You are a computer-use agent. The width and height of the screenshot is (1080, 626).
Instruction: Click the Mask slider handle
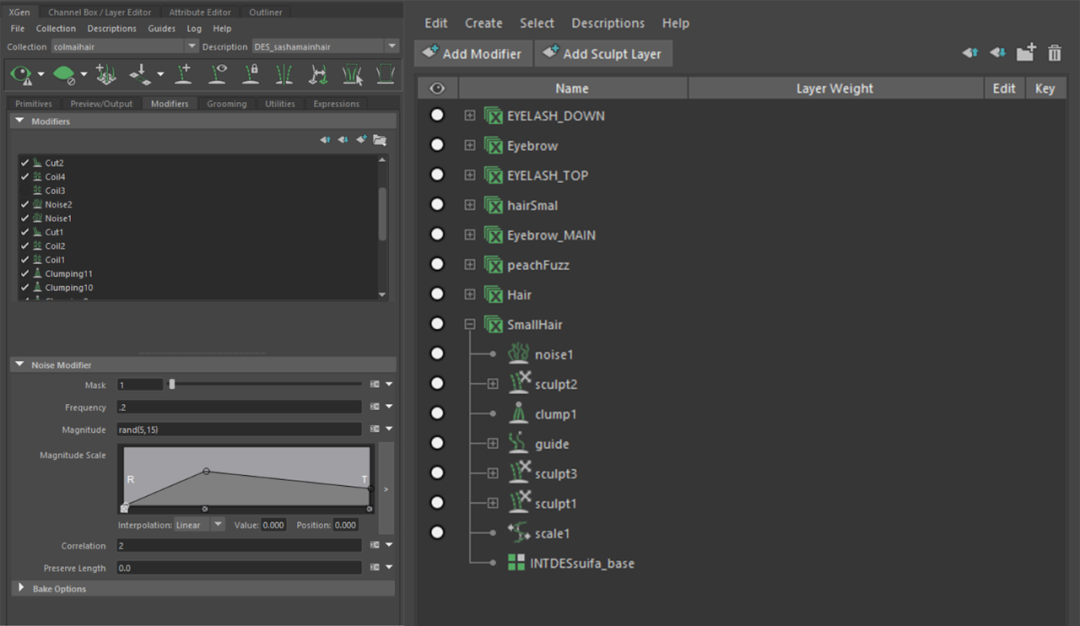pyautogui.click(x=172, y=384)
